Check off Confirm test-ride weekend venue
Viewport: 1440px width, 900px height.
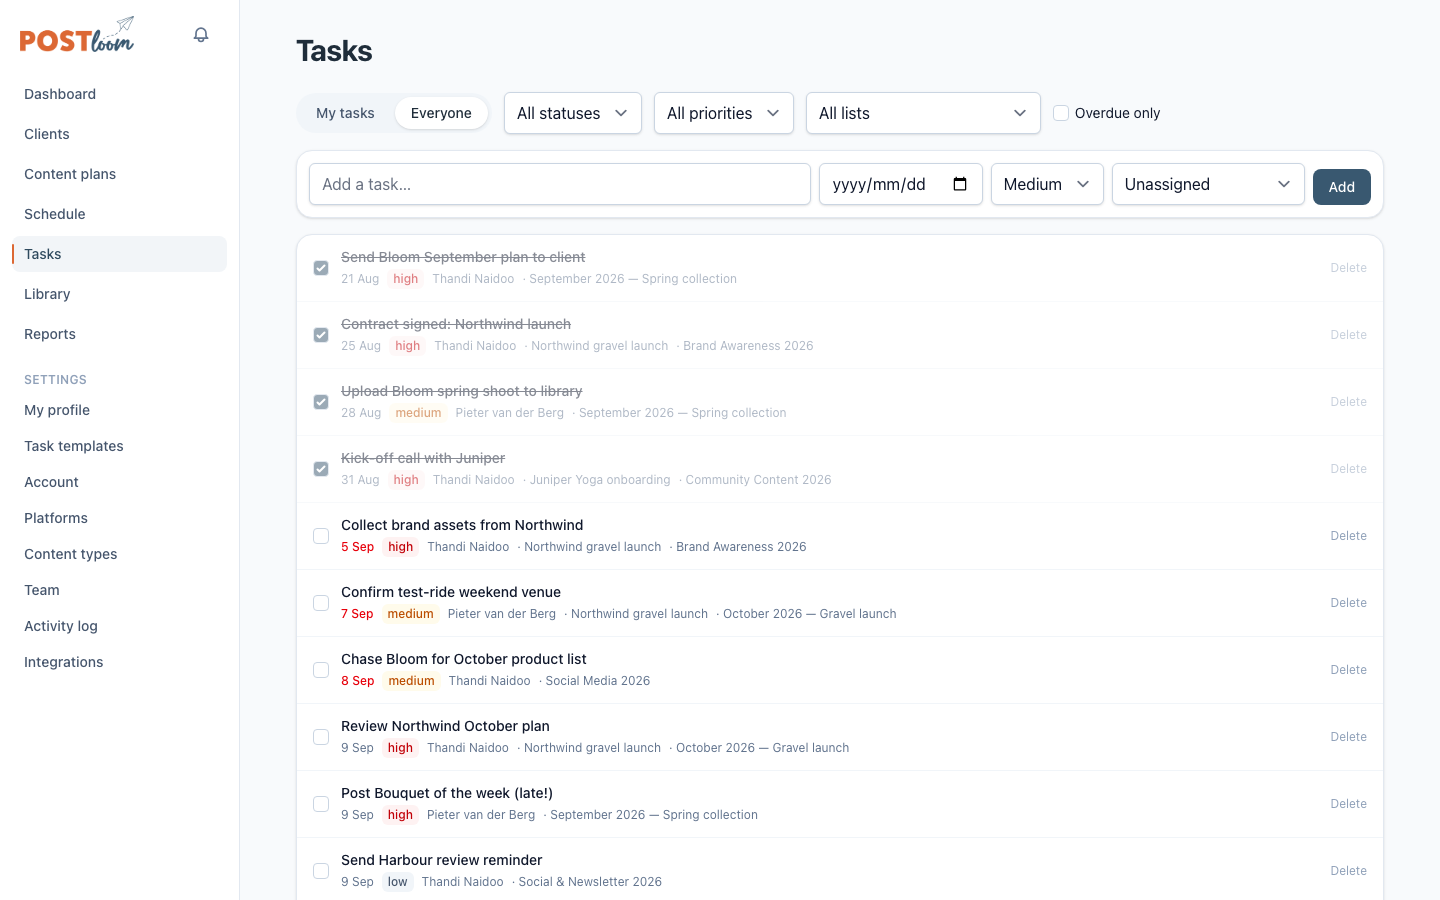pyautogui.click(x=321, y=603)
